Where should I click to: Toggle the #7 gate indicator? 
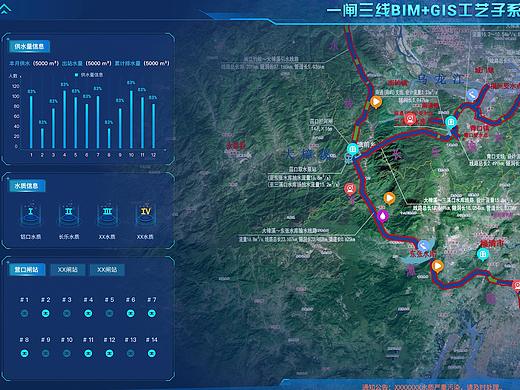(152, 313)
